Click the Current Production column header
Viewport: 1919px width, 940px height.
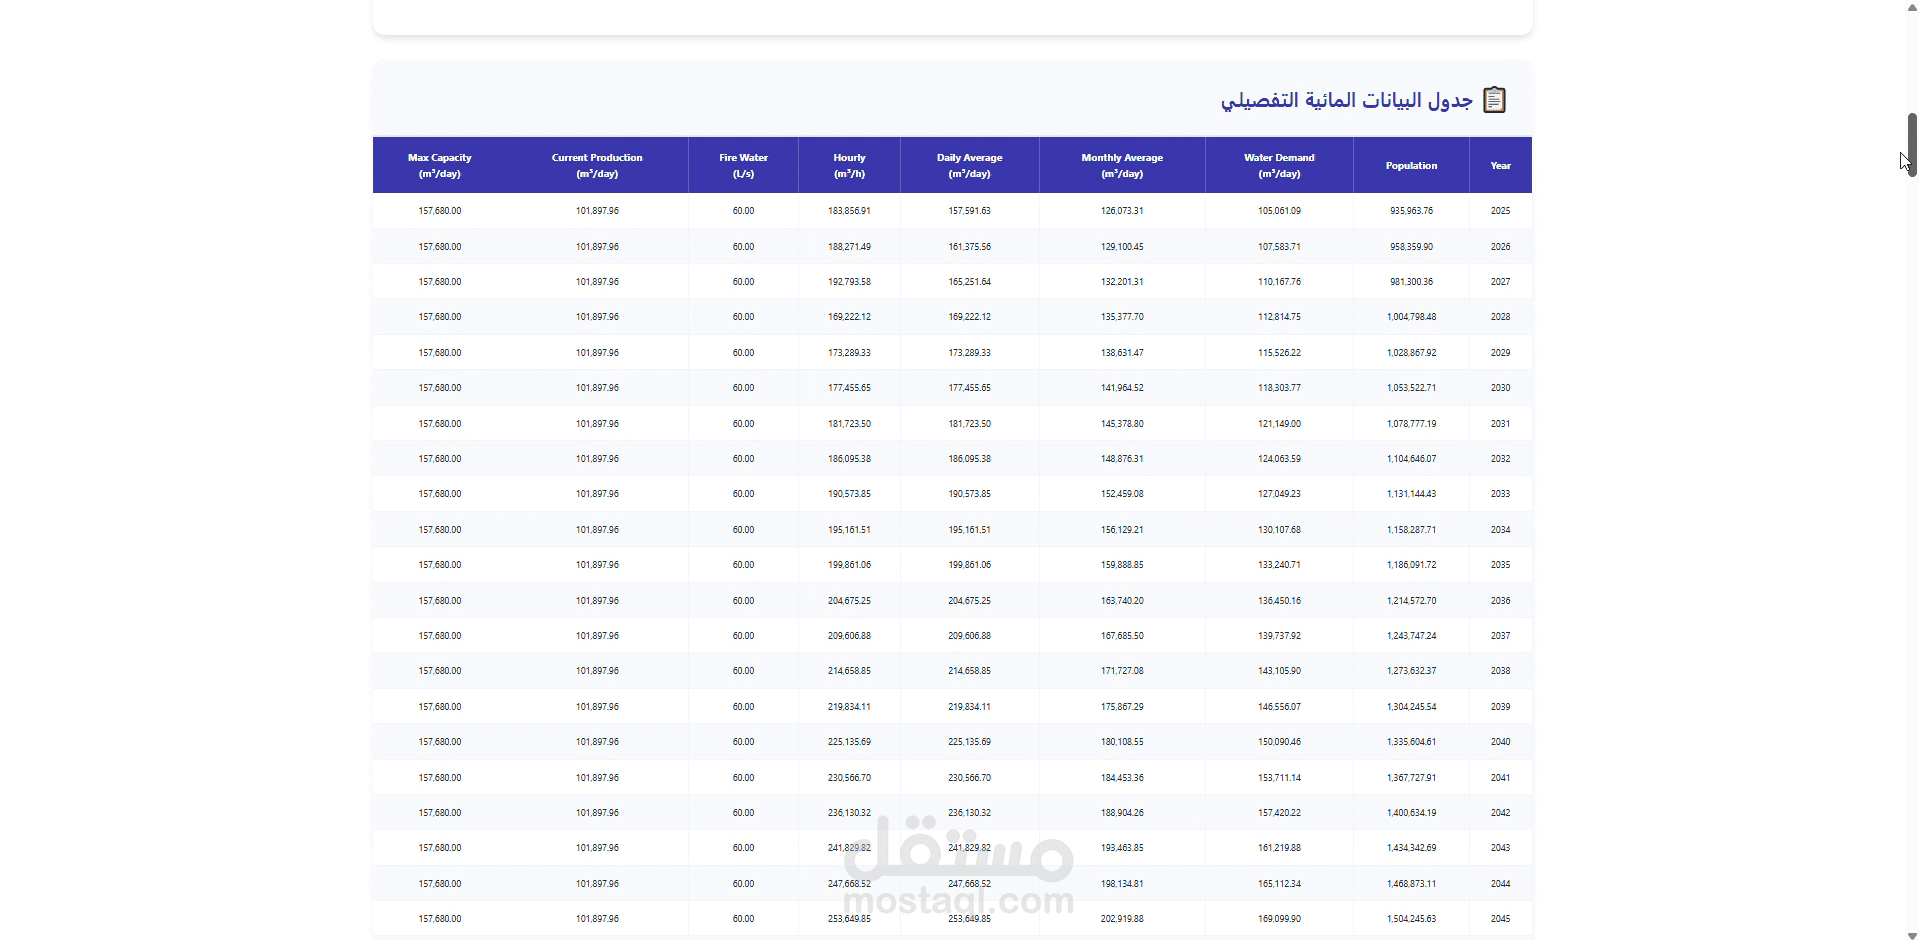tap(597, 166)
